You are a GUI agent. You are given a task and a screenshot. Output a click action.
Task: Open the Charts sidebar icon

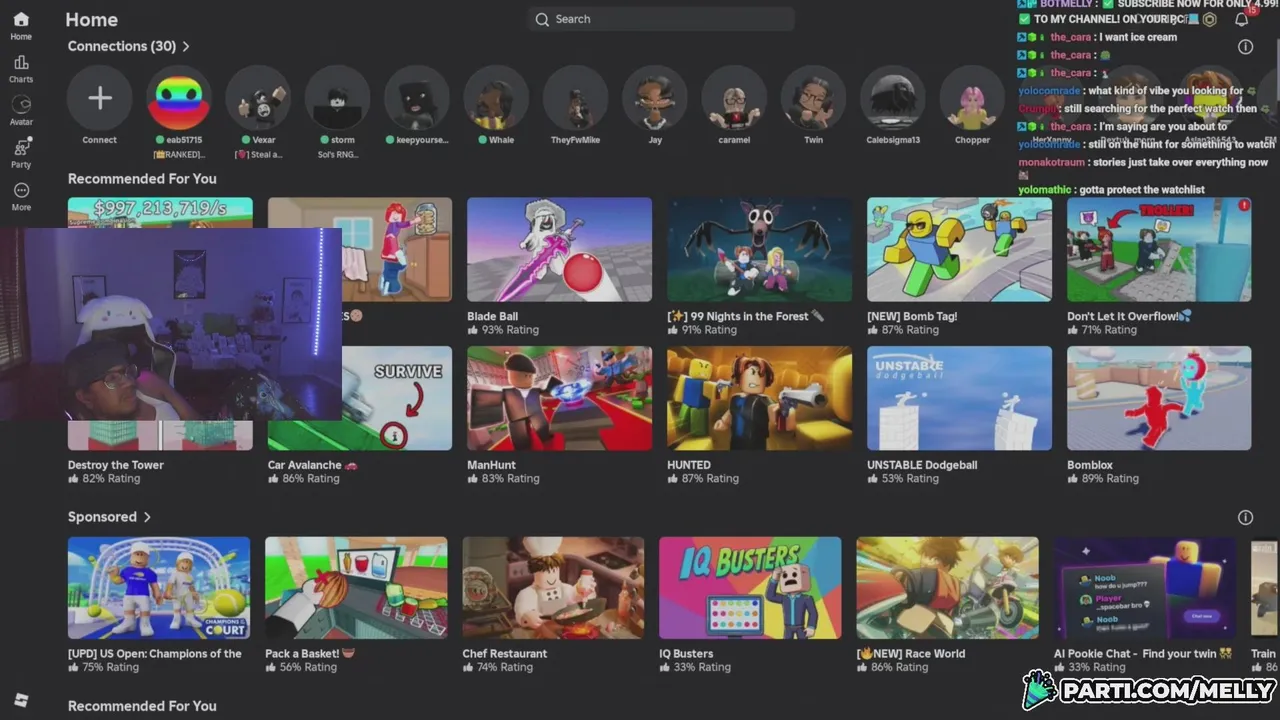pyautogui.click(x=21, y=69)
